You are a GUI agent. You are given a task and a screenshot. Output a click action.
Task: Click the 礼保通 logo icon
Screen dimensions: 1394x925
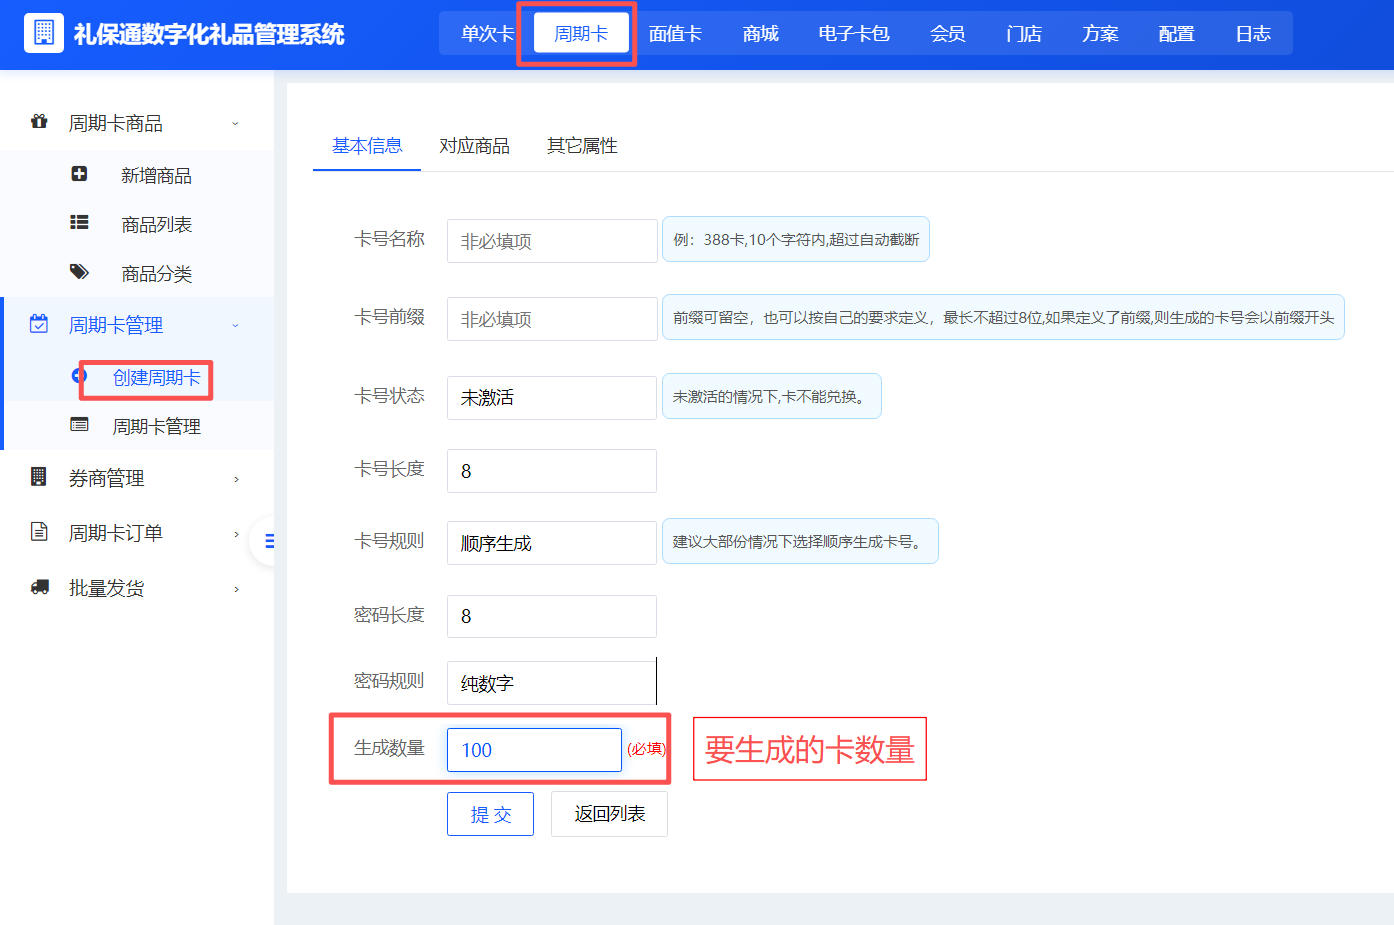coord(43,32)
